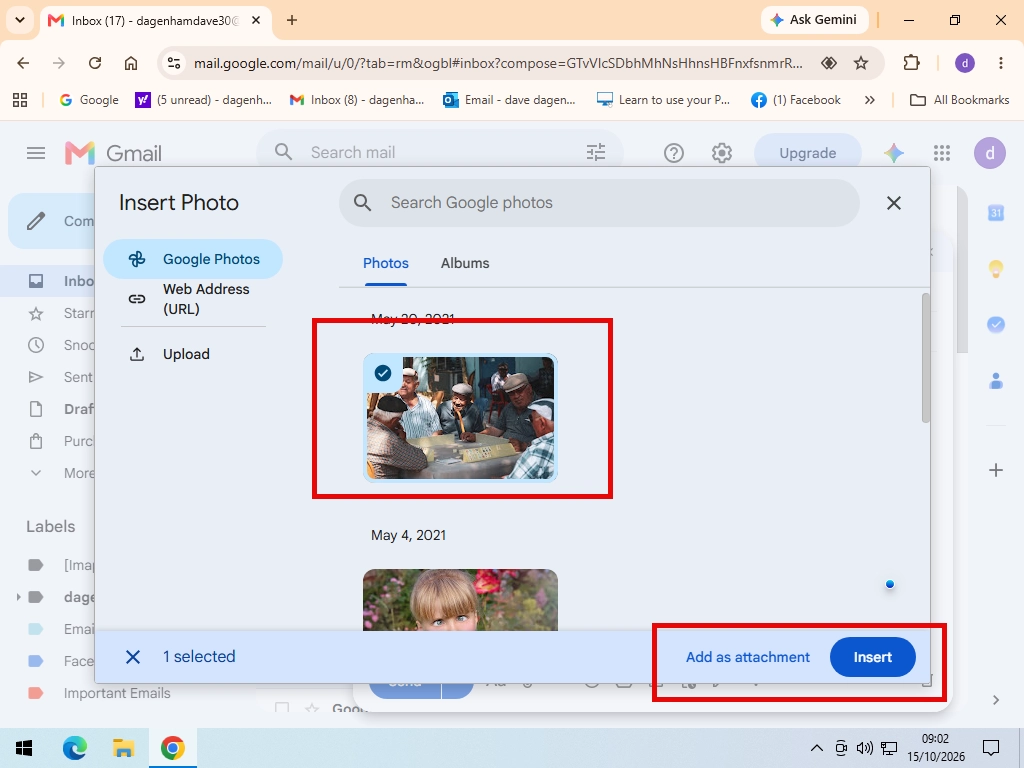This screenshot has width=1024, height=768.
Task: Open Chrome extensions puzzle icon
Action: pyautogui.click(x=911, y=63)
